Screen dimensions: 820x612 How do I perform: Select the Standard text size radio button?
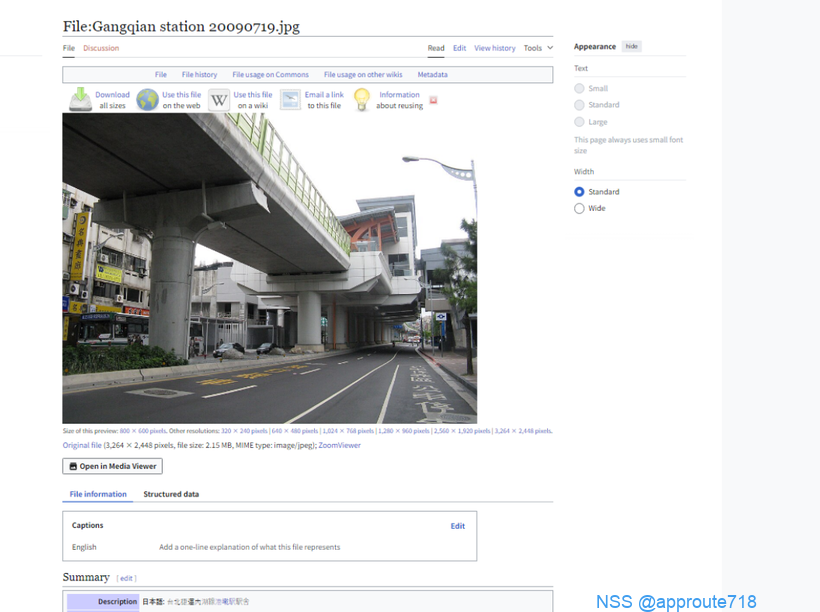pyautogui.click(x=579, y=105)
